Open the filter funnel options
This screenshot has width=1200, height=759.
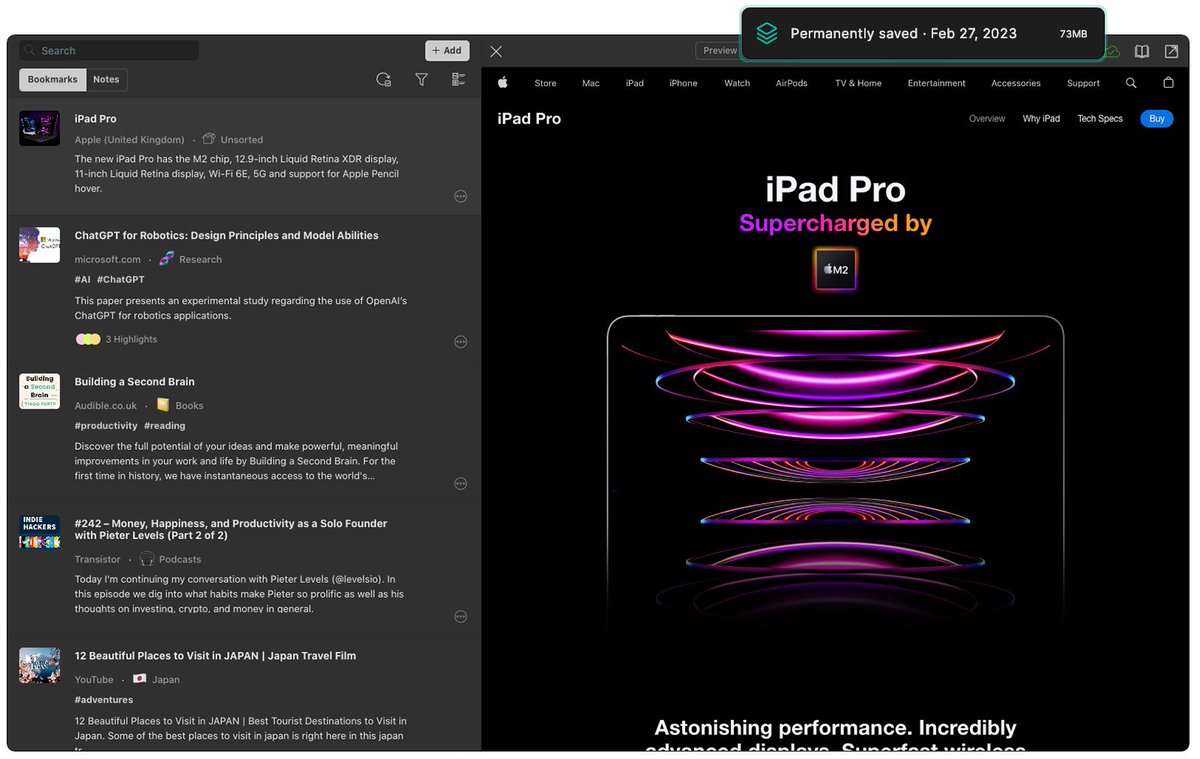(421, 79)
